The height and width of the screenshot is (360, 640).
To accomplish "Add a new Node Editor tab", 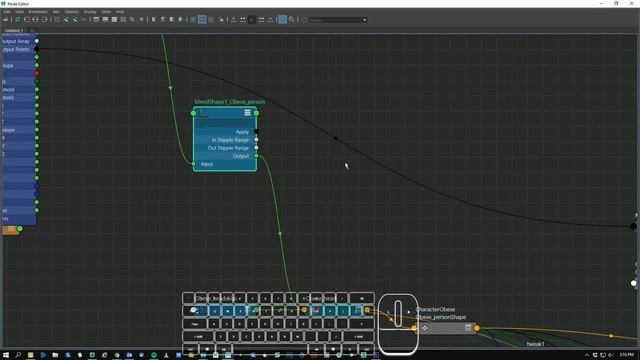I will [x=32, y=30].
